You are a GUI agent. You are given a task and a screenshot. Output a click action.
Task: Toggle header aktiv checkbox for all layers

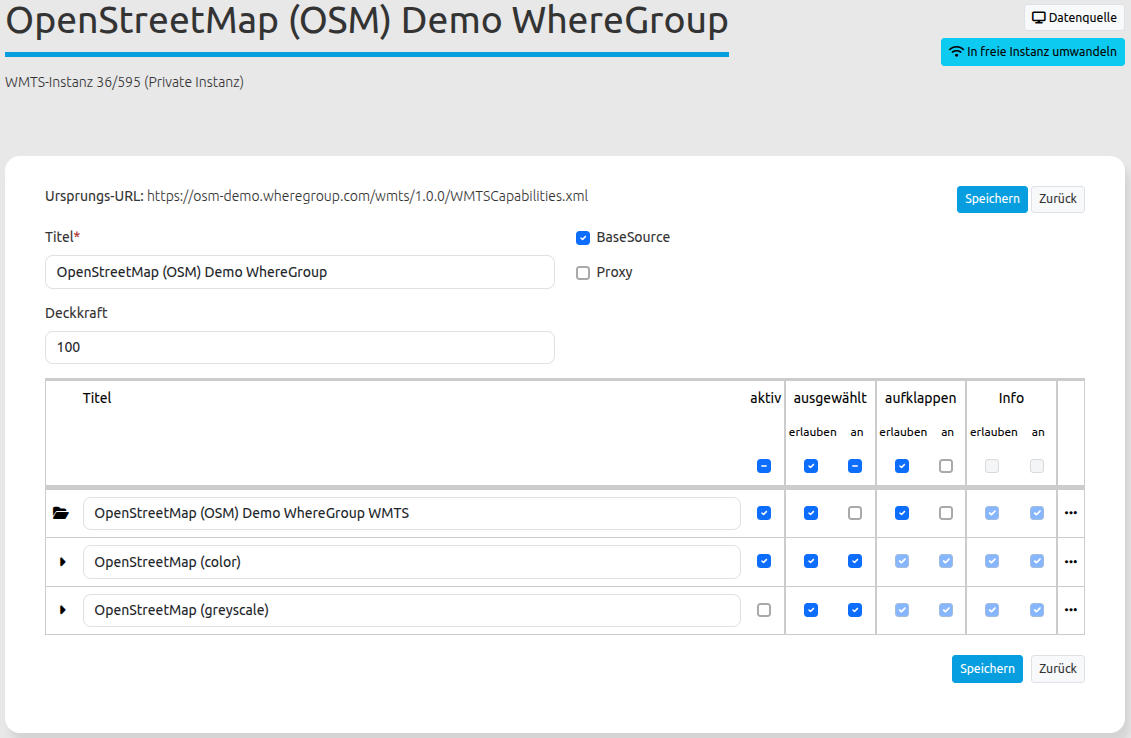764,466
